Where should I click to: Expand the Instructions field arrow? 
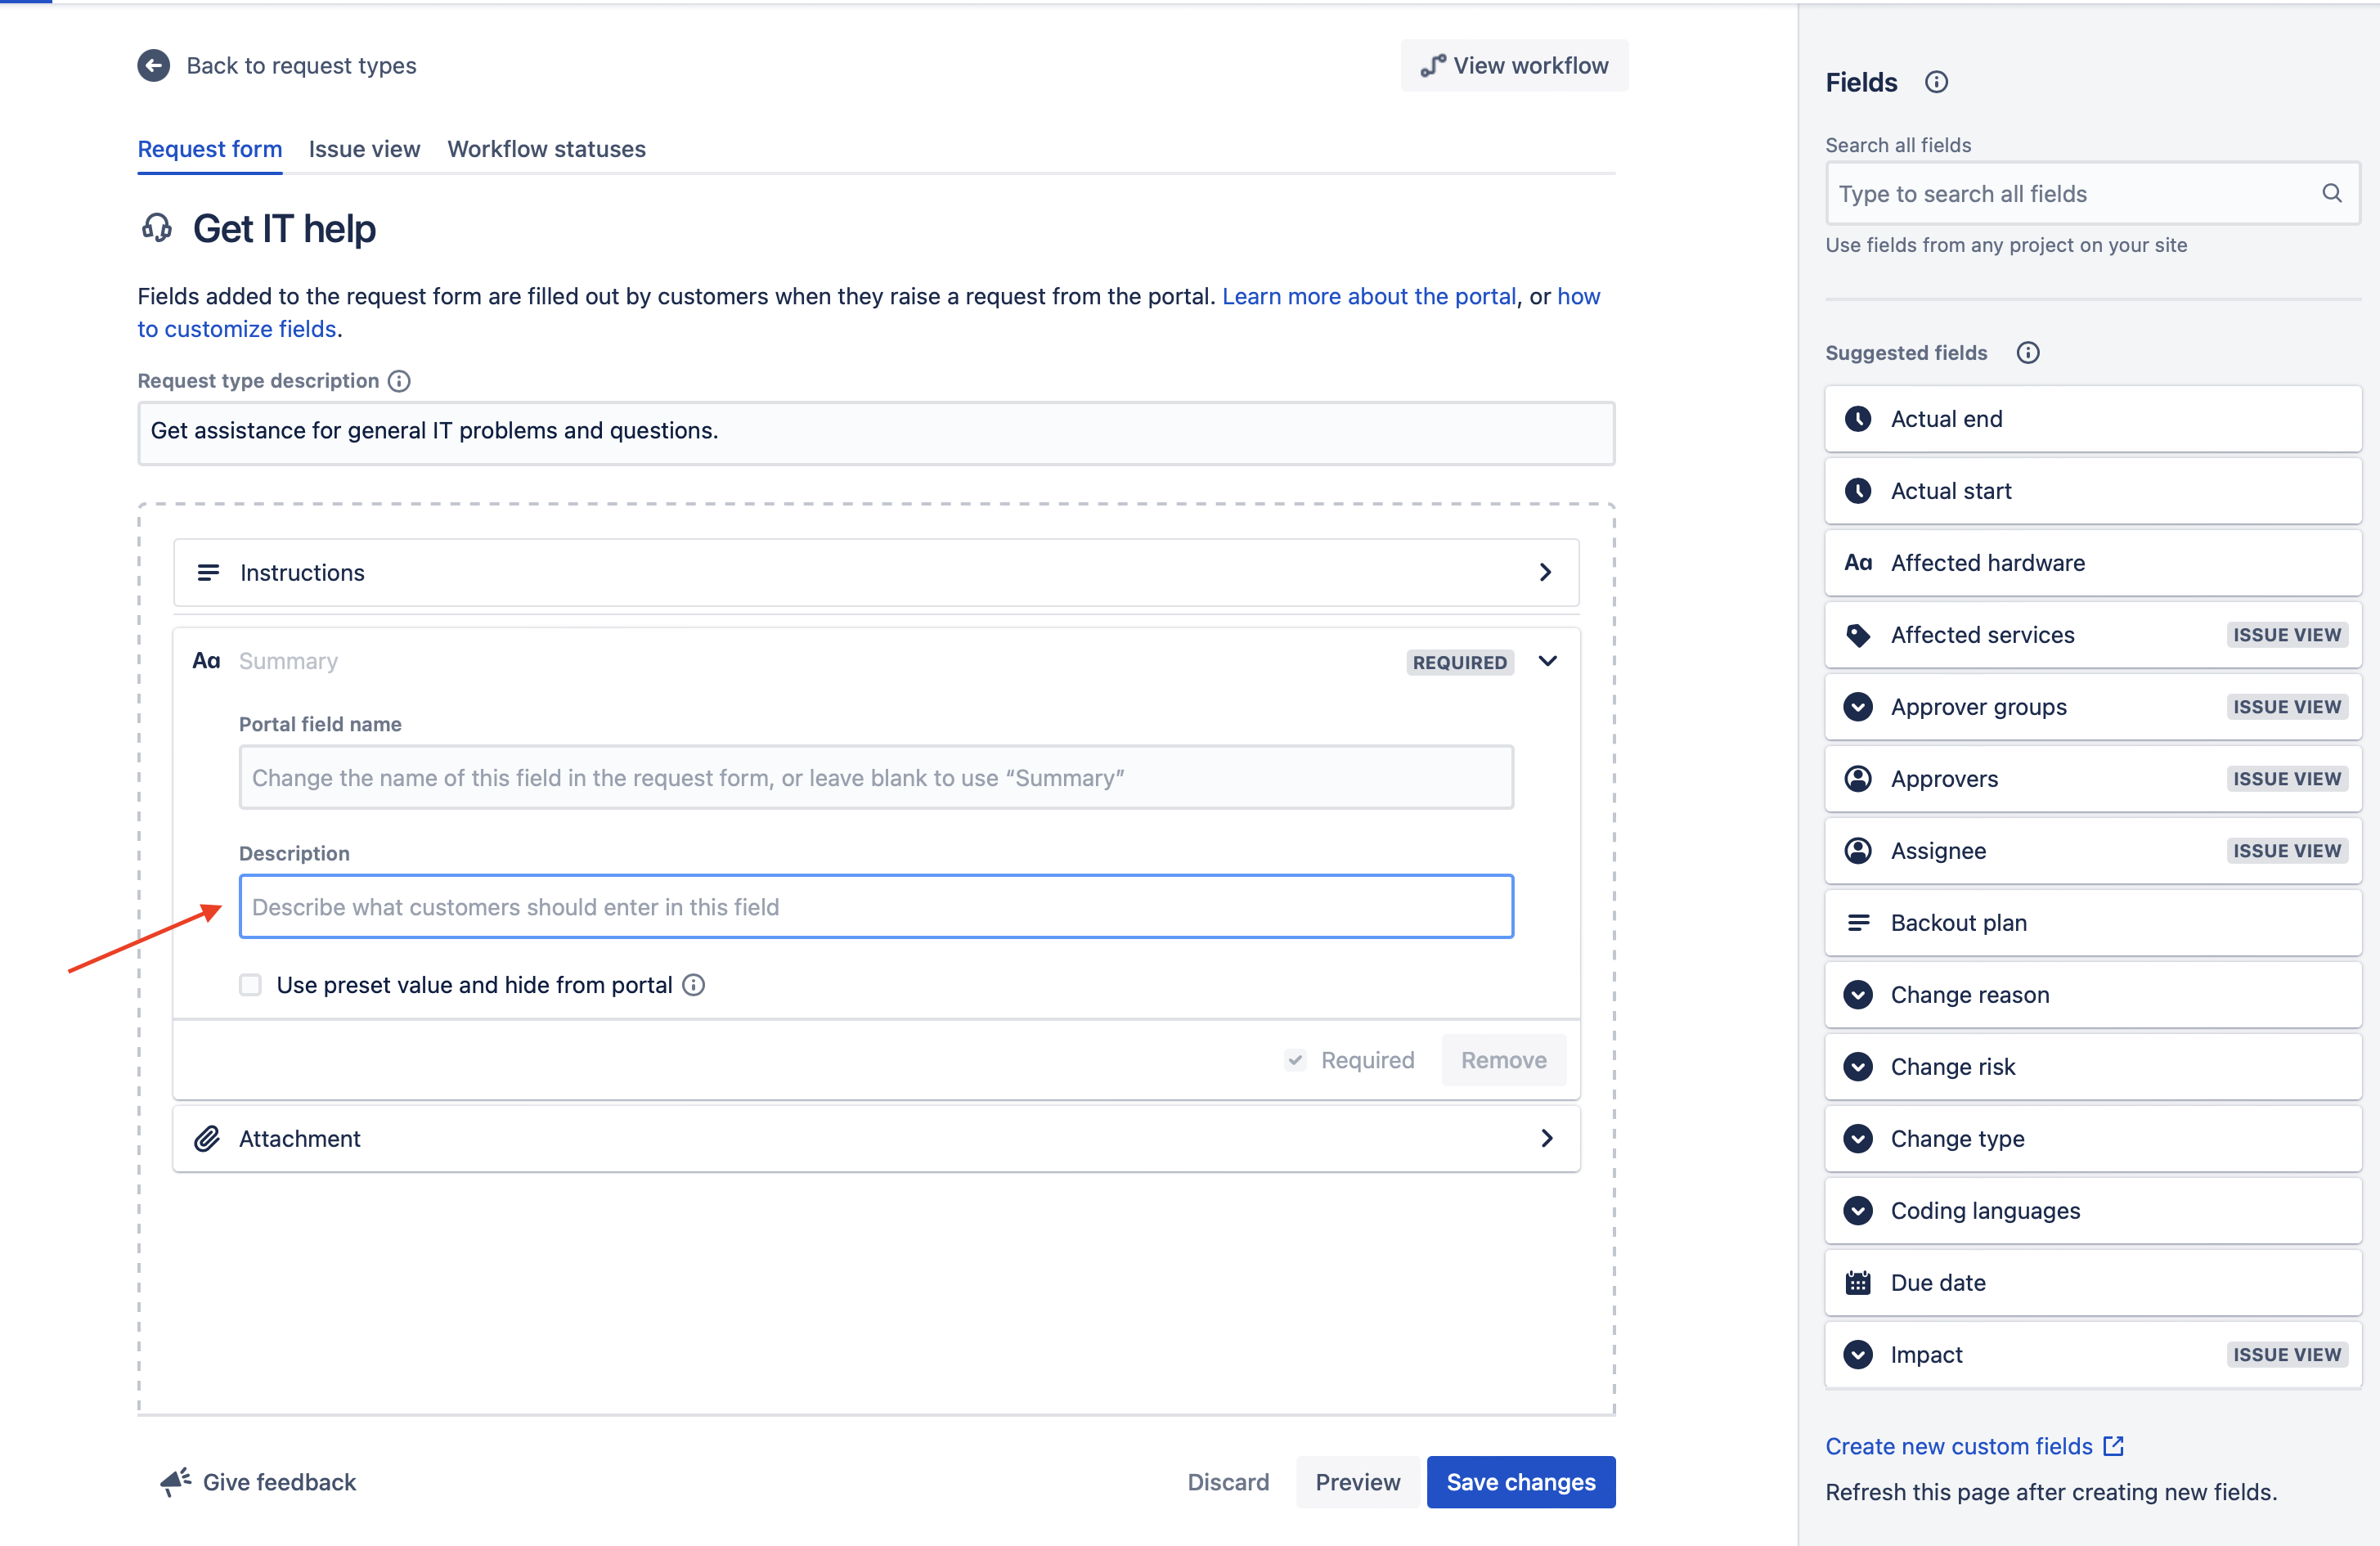(1546, 573)
